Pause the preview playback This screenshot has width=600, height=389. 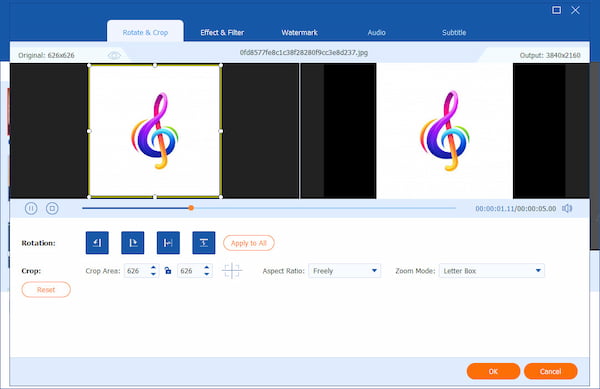coord(31,208)
